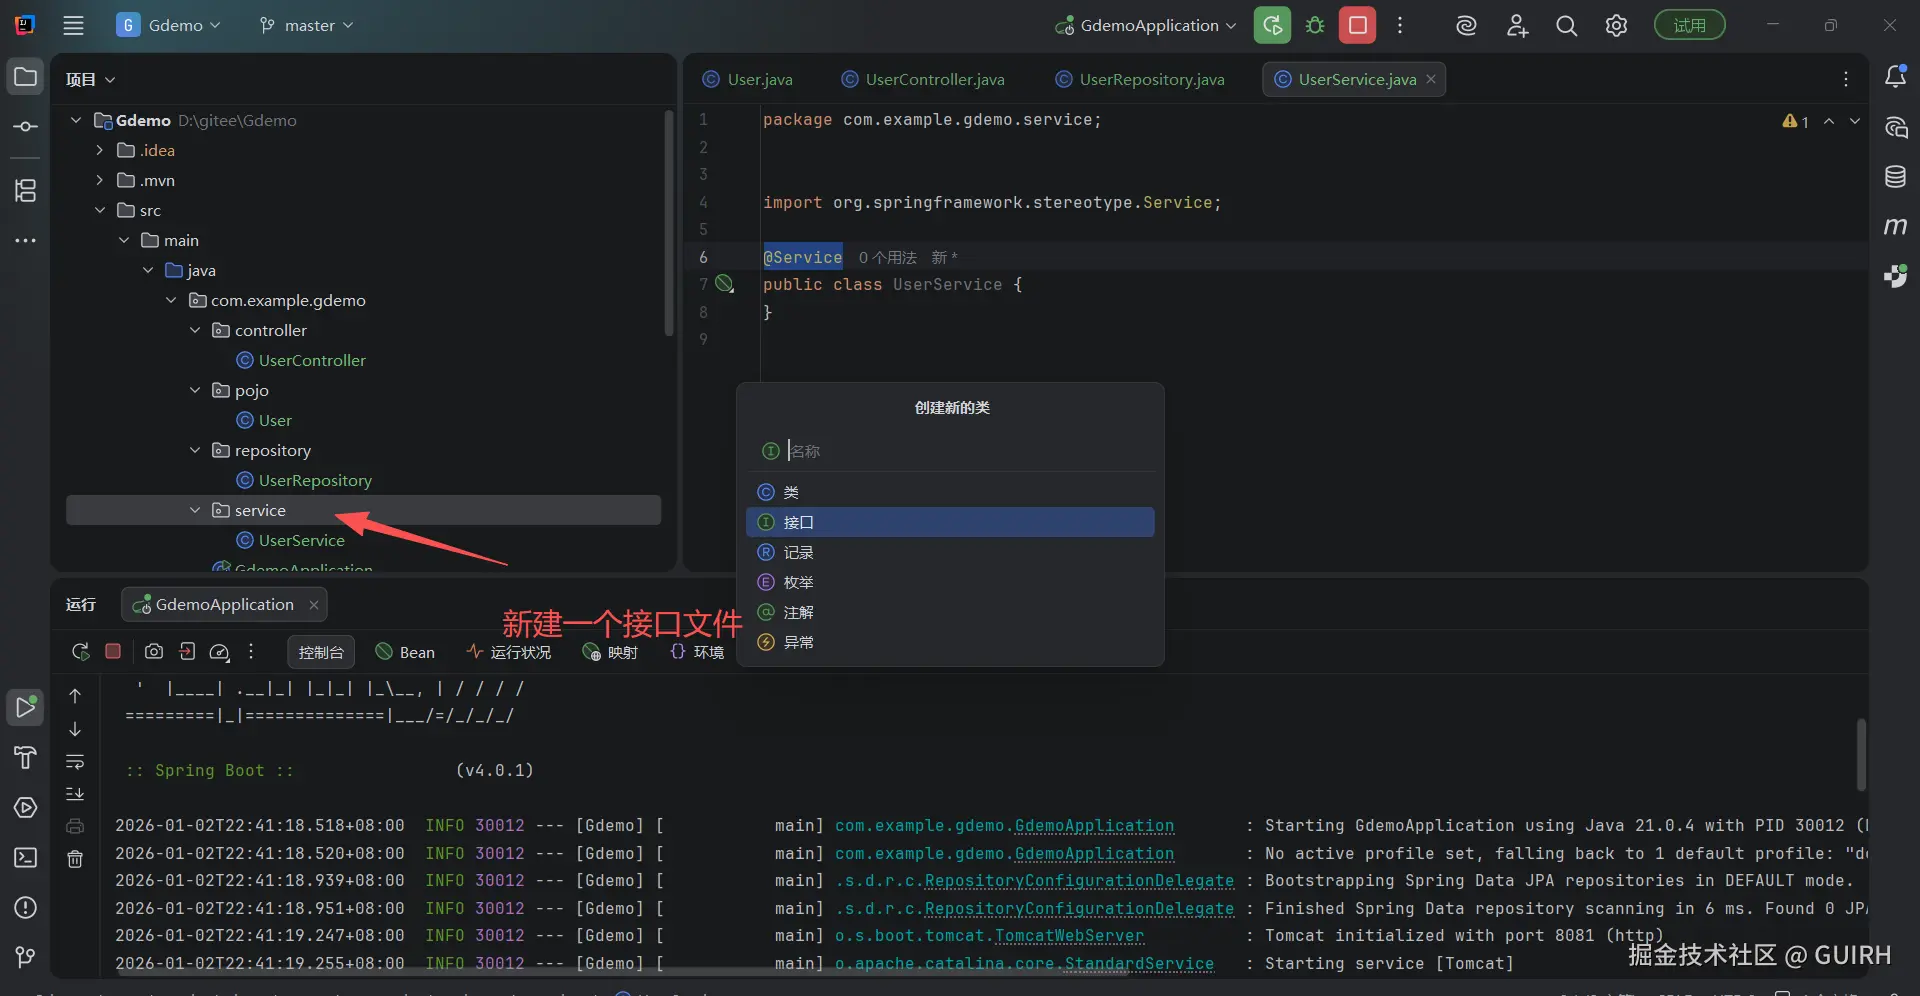Click the project tree vertical scrollbar

tap(669, 223)
